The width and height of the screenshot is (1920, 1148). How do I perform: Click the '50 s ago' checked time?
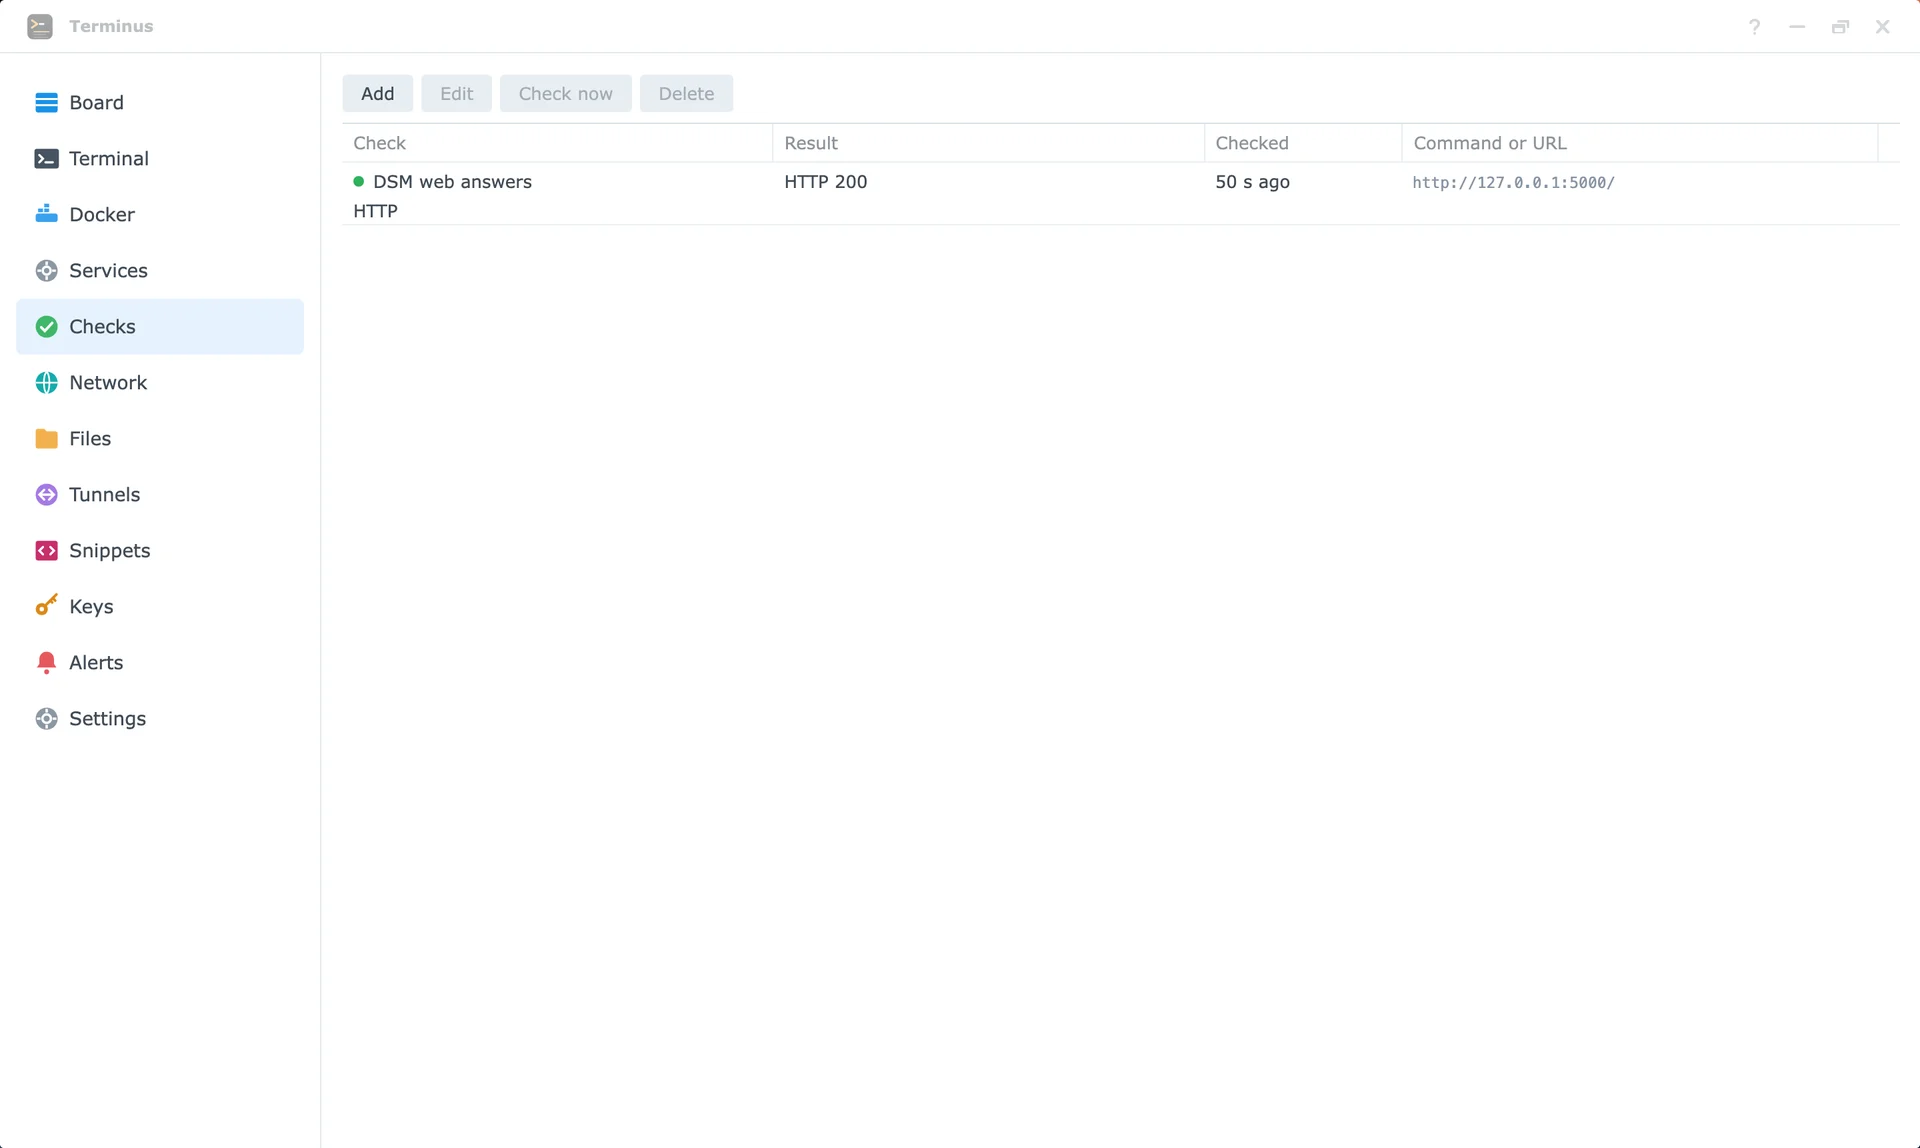coord(1252,181)
